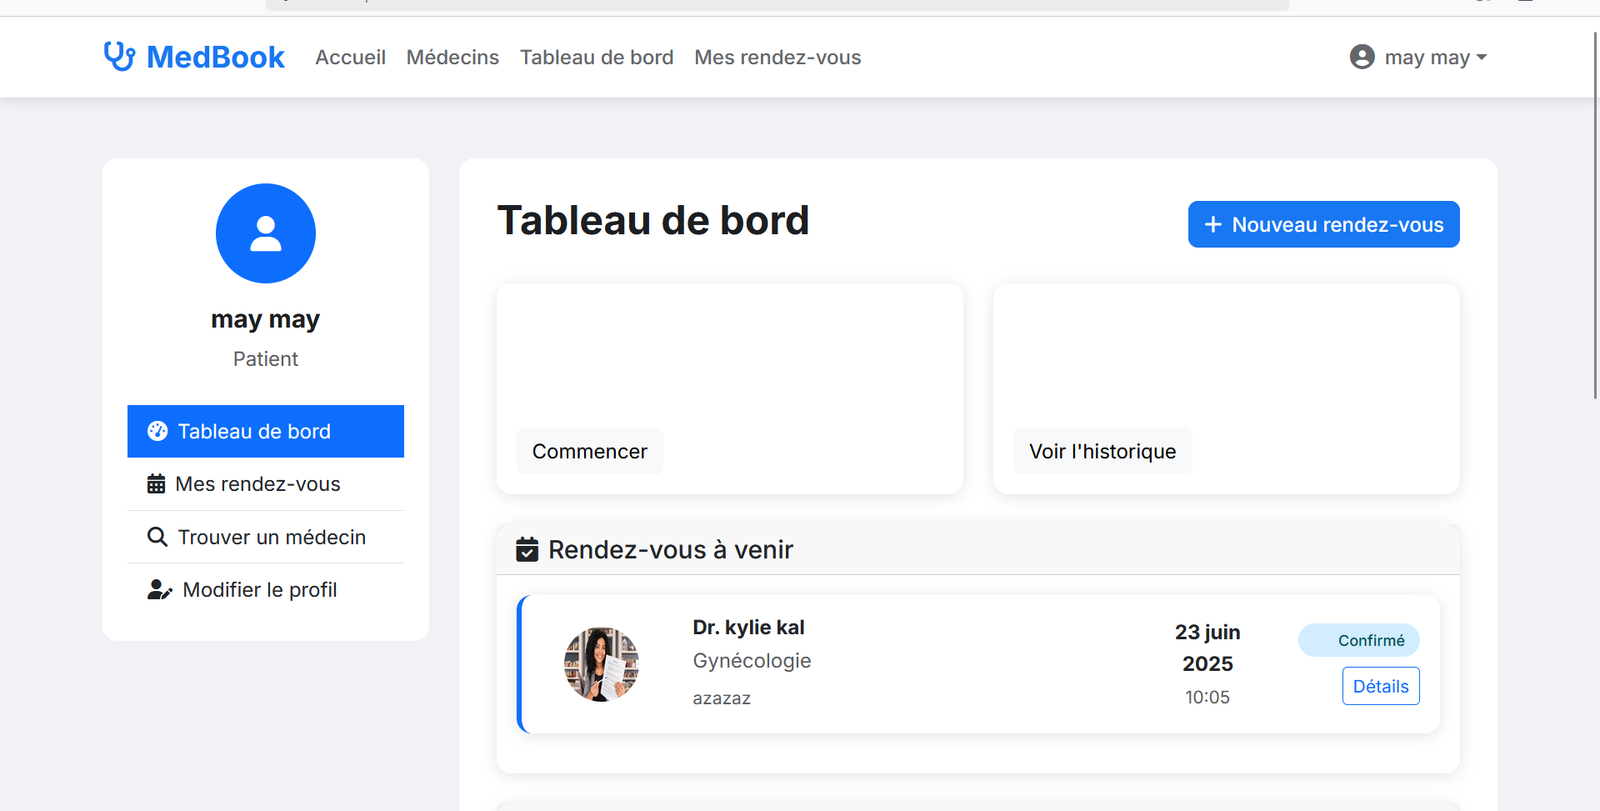The image size is (1600, 811).
Task: Click Dr. kylie kal's profile photo
Action: 601,664
